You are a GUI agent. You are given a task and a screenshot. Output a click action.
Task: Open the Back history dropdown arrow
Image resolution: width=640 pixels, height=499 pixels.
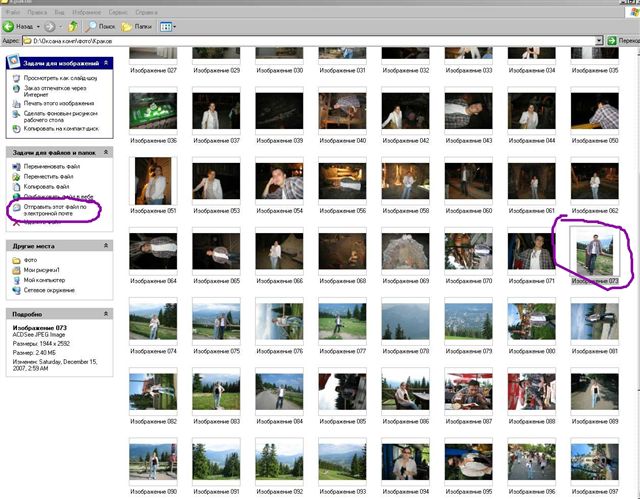coord(38,27)
